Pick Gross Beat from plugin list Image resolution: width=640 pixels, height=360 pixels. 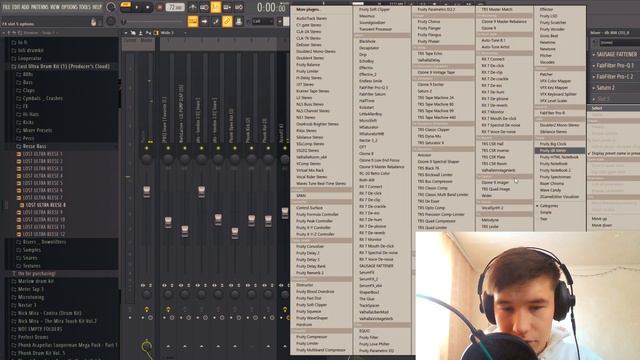point(549,36)
